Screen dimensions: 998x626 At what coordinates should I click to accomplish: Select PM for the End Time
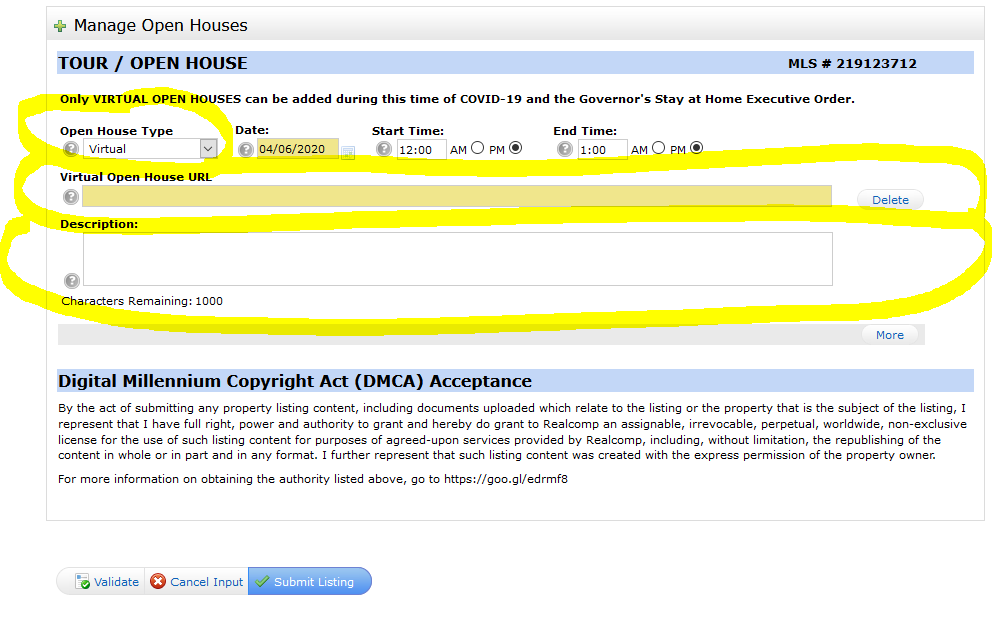(x=697, y=148)
